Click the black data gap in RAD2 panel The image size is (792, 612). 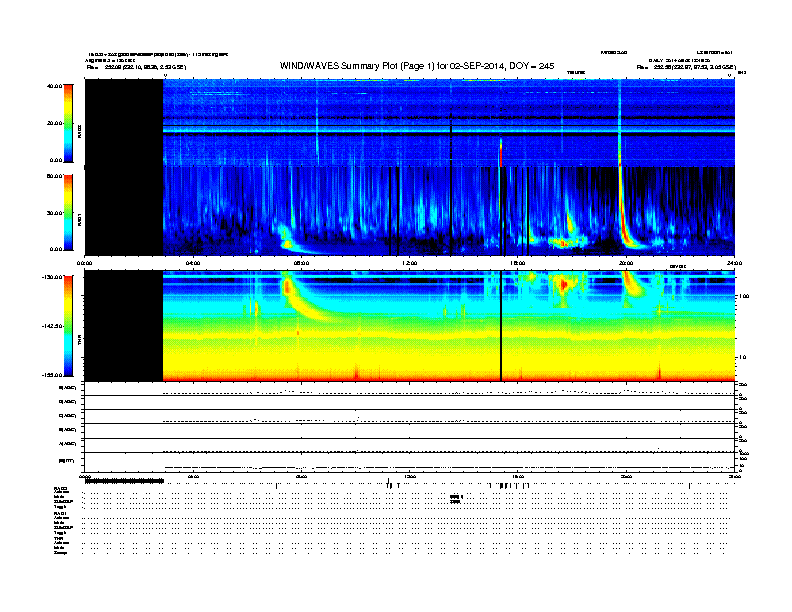tap(124, 123)
